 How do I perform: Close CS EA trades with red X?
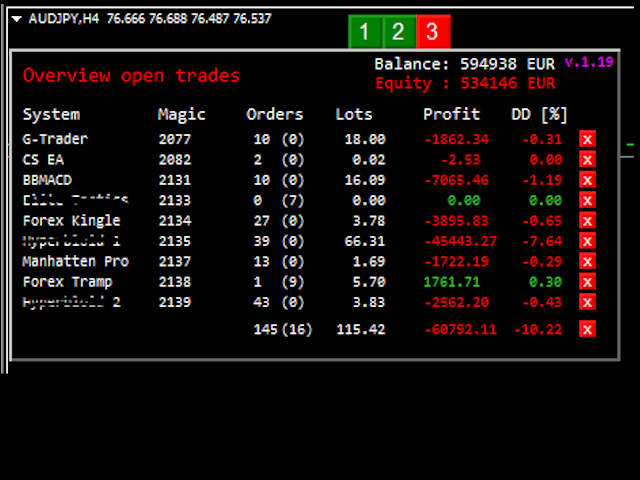tap(587, 160)
